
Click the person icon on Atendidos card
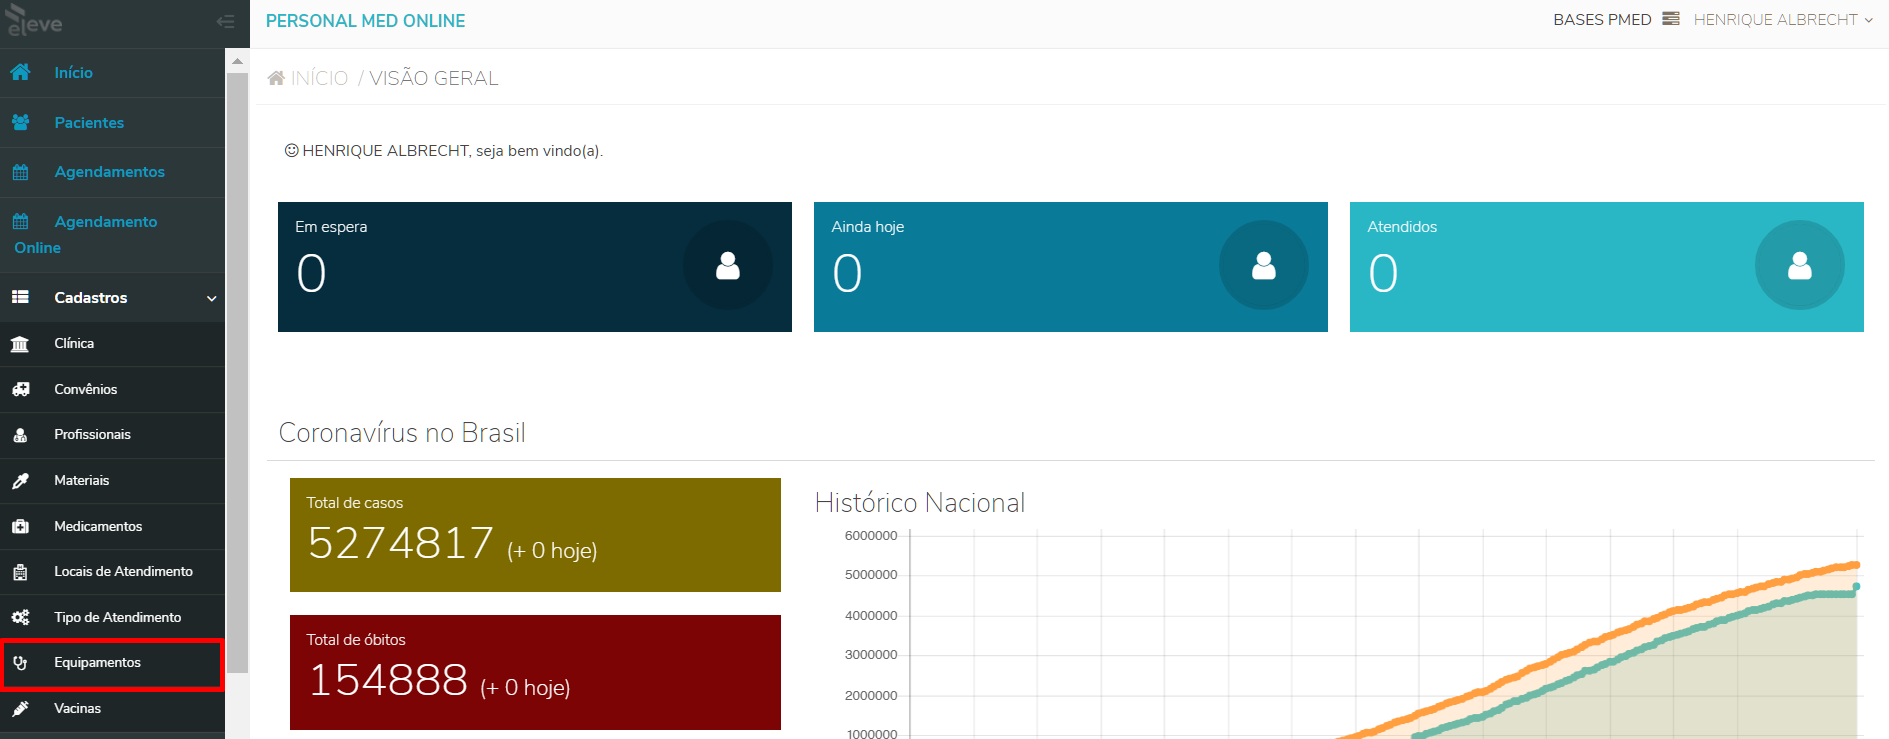(x=1800, y=265)
